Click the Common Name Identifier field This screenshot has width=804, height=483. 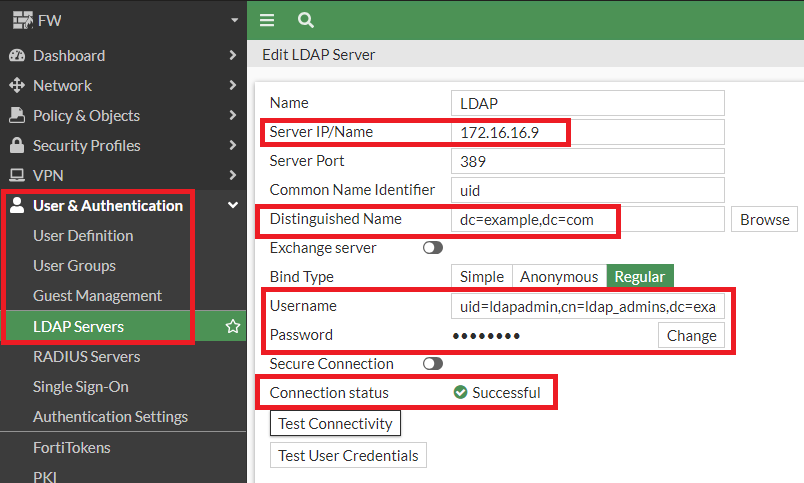click(588, 190)
